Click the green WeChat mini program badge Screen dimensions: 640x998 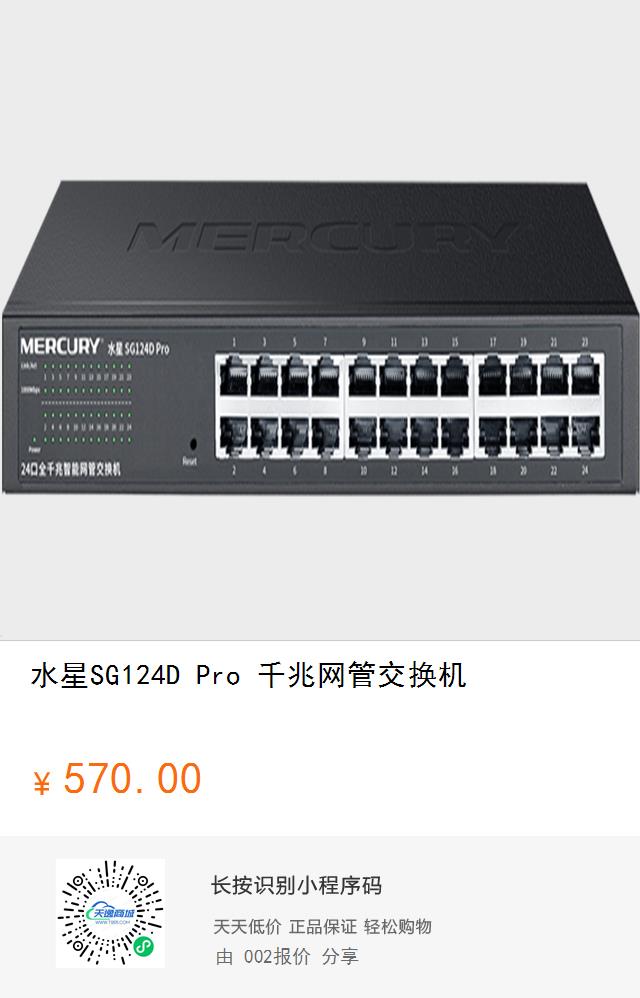pyautogui.click(x=144, y=947)
